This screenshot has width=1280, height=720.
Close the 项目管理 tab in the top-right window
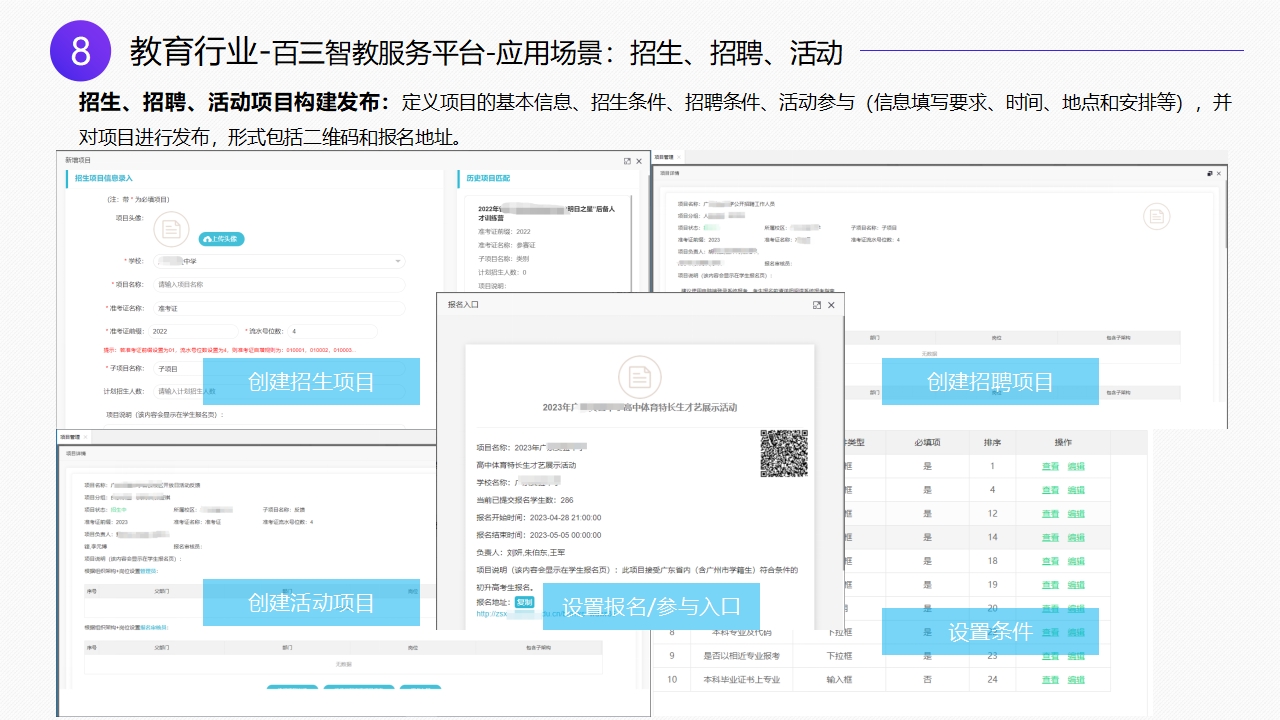click(678, 157)
